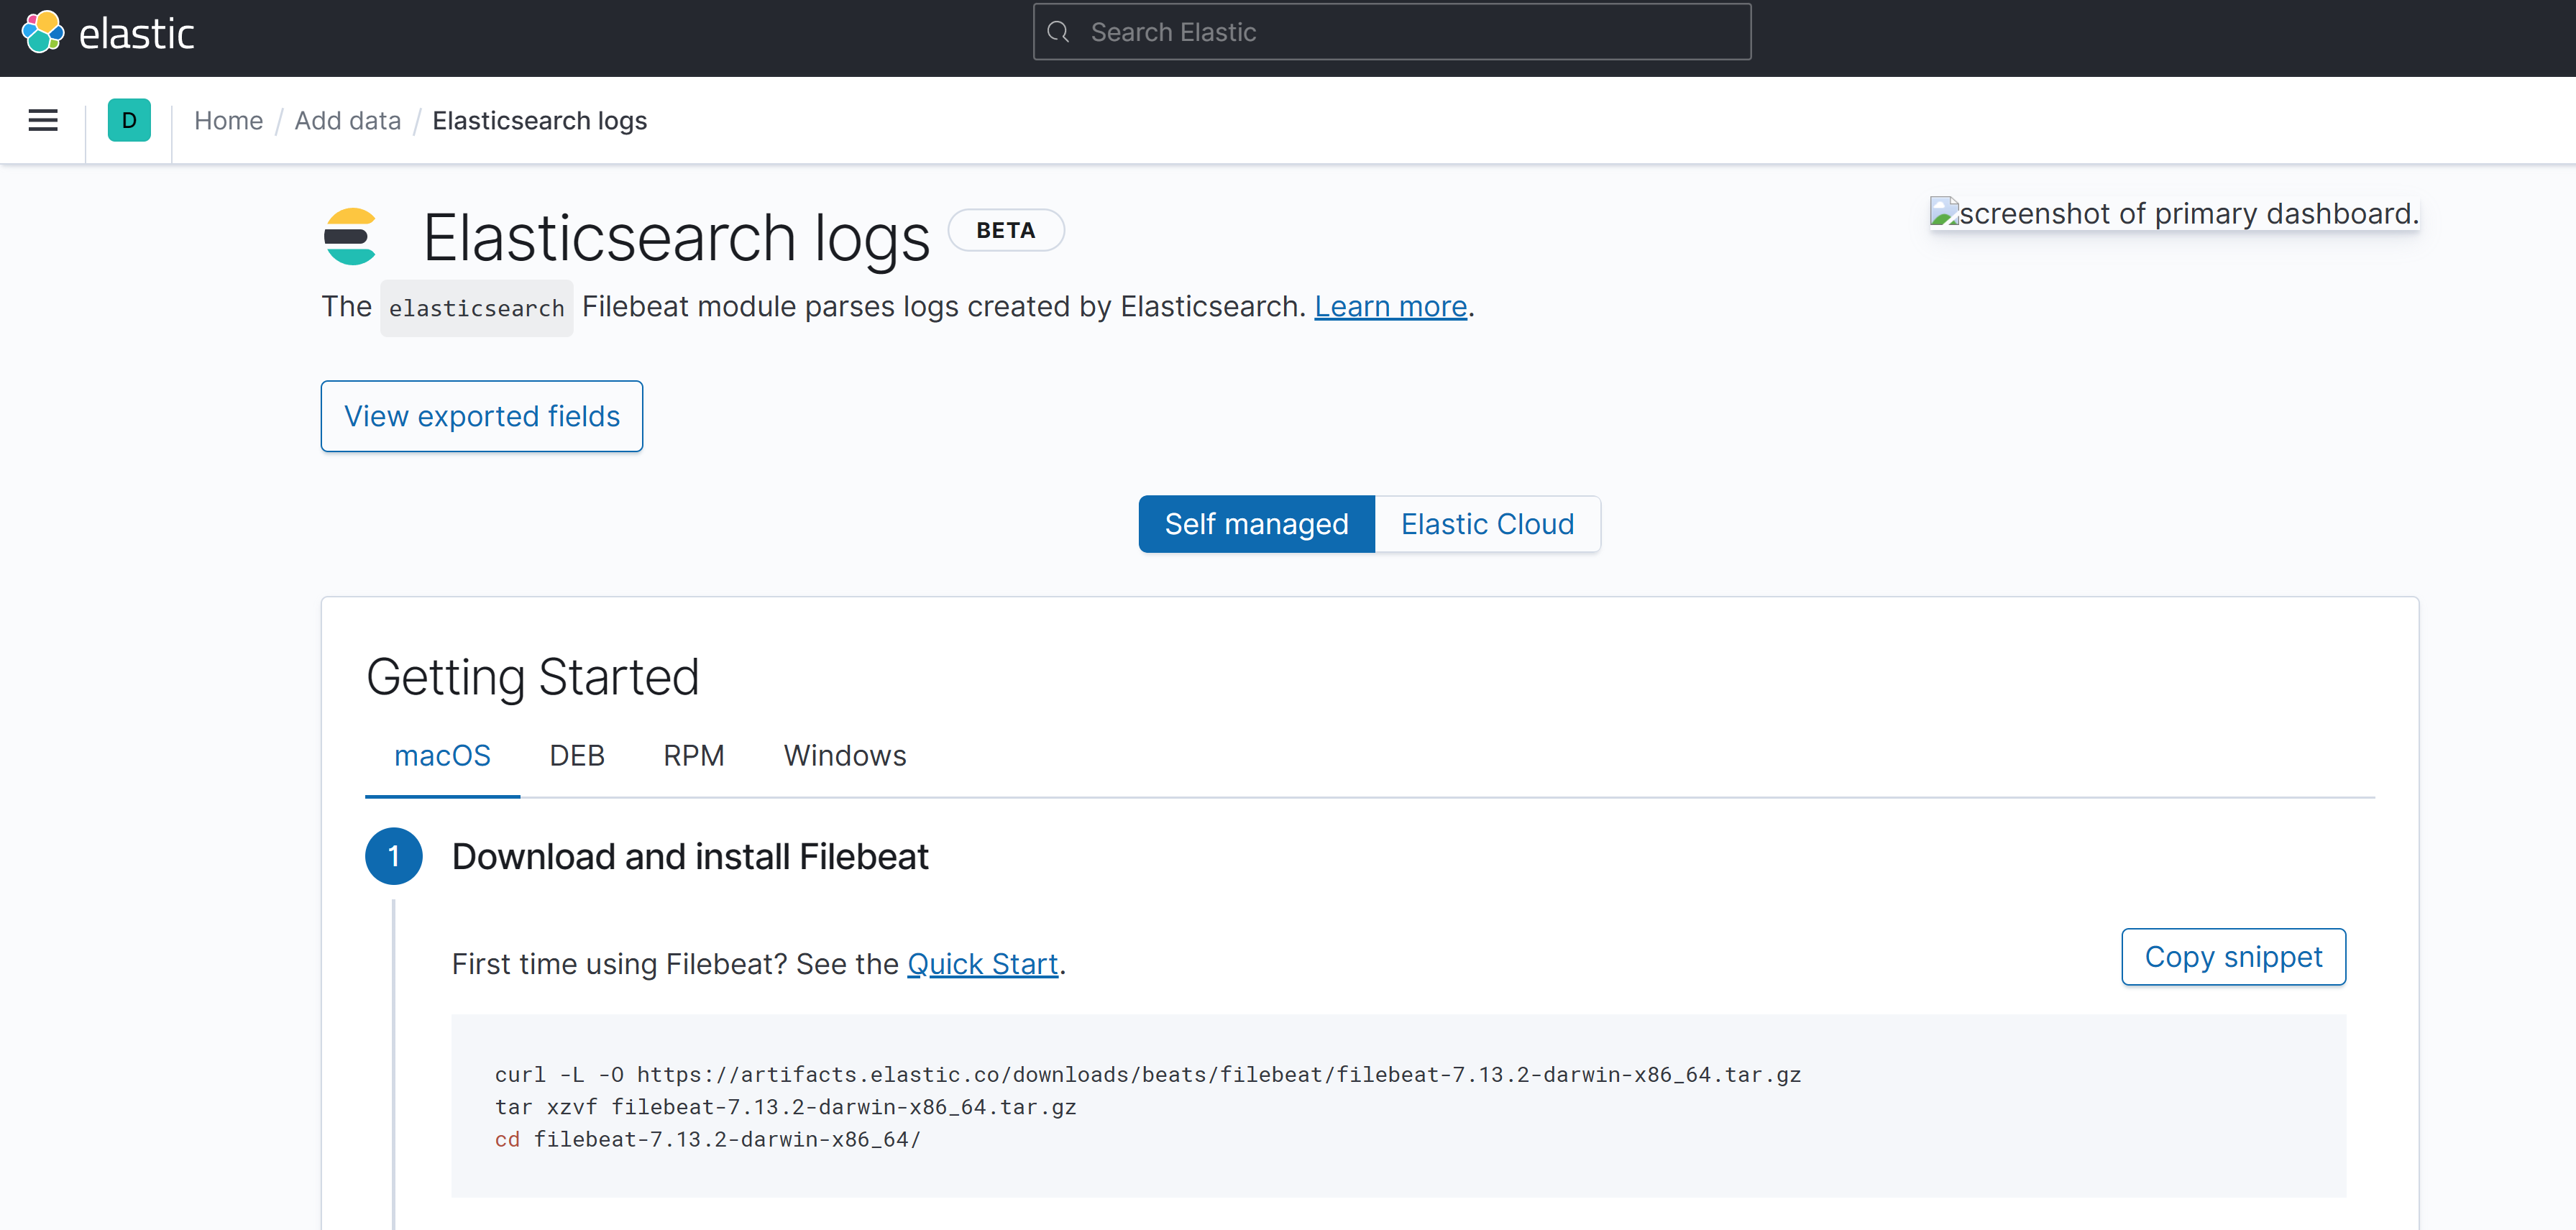The image size is (2576, 1230).
Task: Click the Elasticsearch logs module icon
Action: coord(351,237)
